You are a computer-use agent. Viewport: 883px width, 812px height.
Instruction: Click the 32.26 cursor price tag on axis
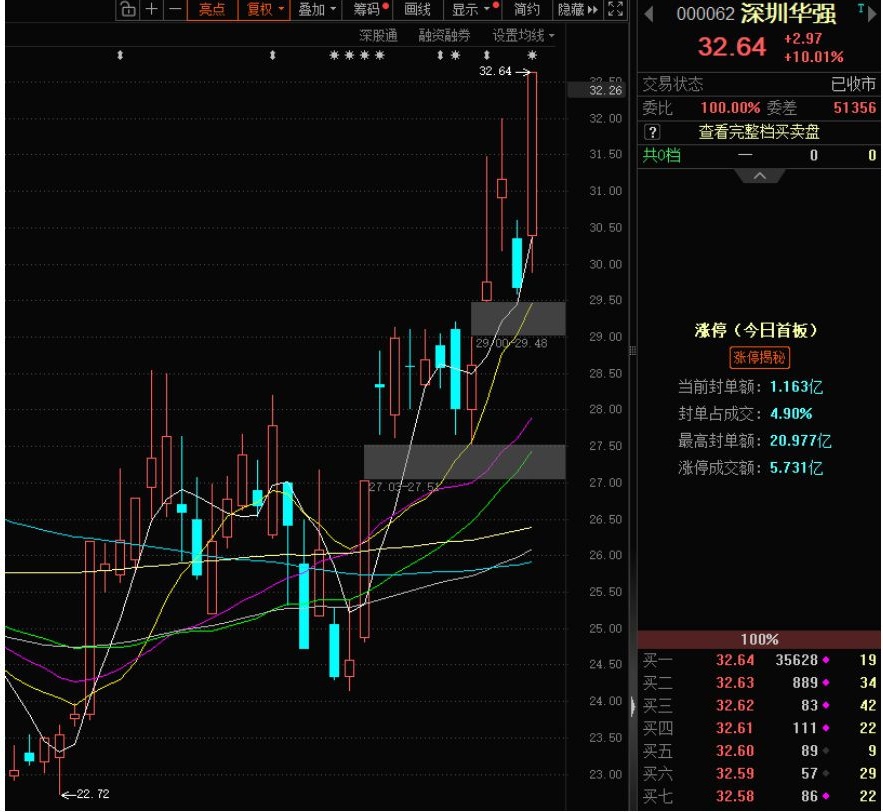(x=596, y=90)
